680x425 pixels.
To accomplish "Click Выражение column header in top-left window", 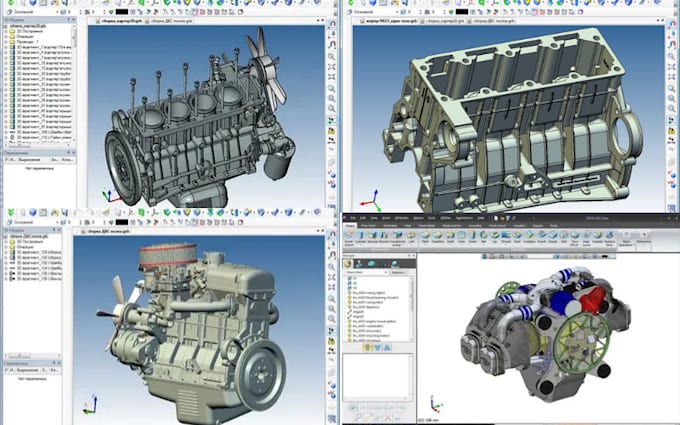I will 28,160.
